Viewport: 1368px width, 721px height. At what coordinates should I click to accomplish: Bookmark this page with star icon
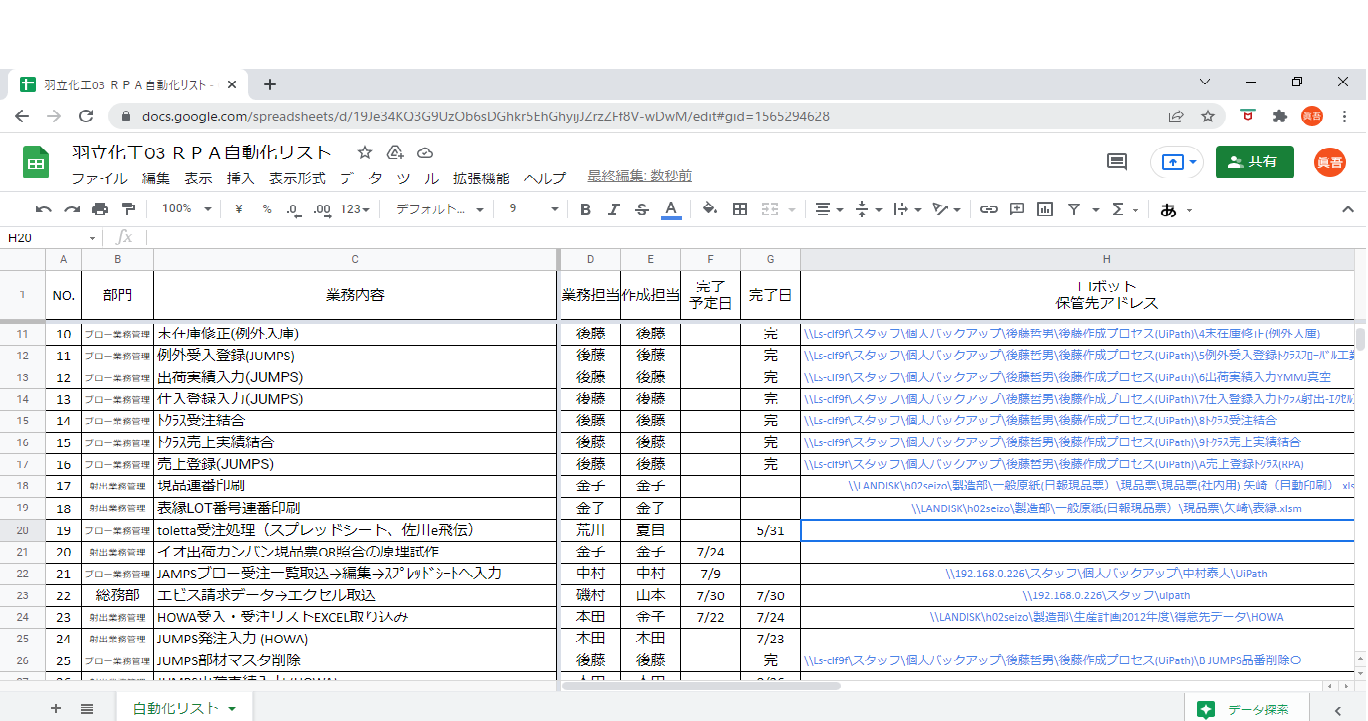[x=1208, y=116]
